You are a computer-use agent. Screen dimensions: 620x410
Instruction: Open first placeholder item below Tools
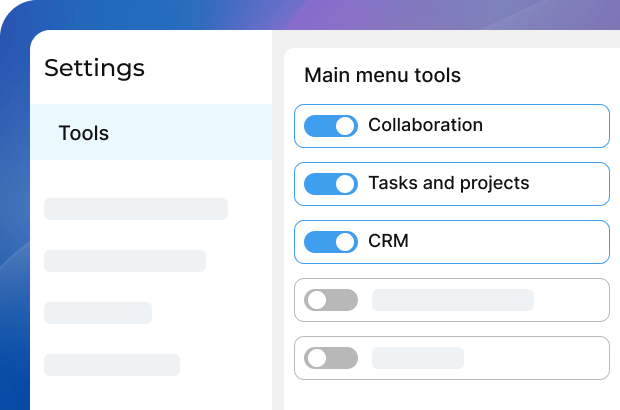click(136, 209)
